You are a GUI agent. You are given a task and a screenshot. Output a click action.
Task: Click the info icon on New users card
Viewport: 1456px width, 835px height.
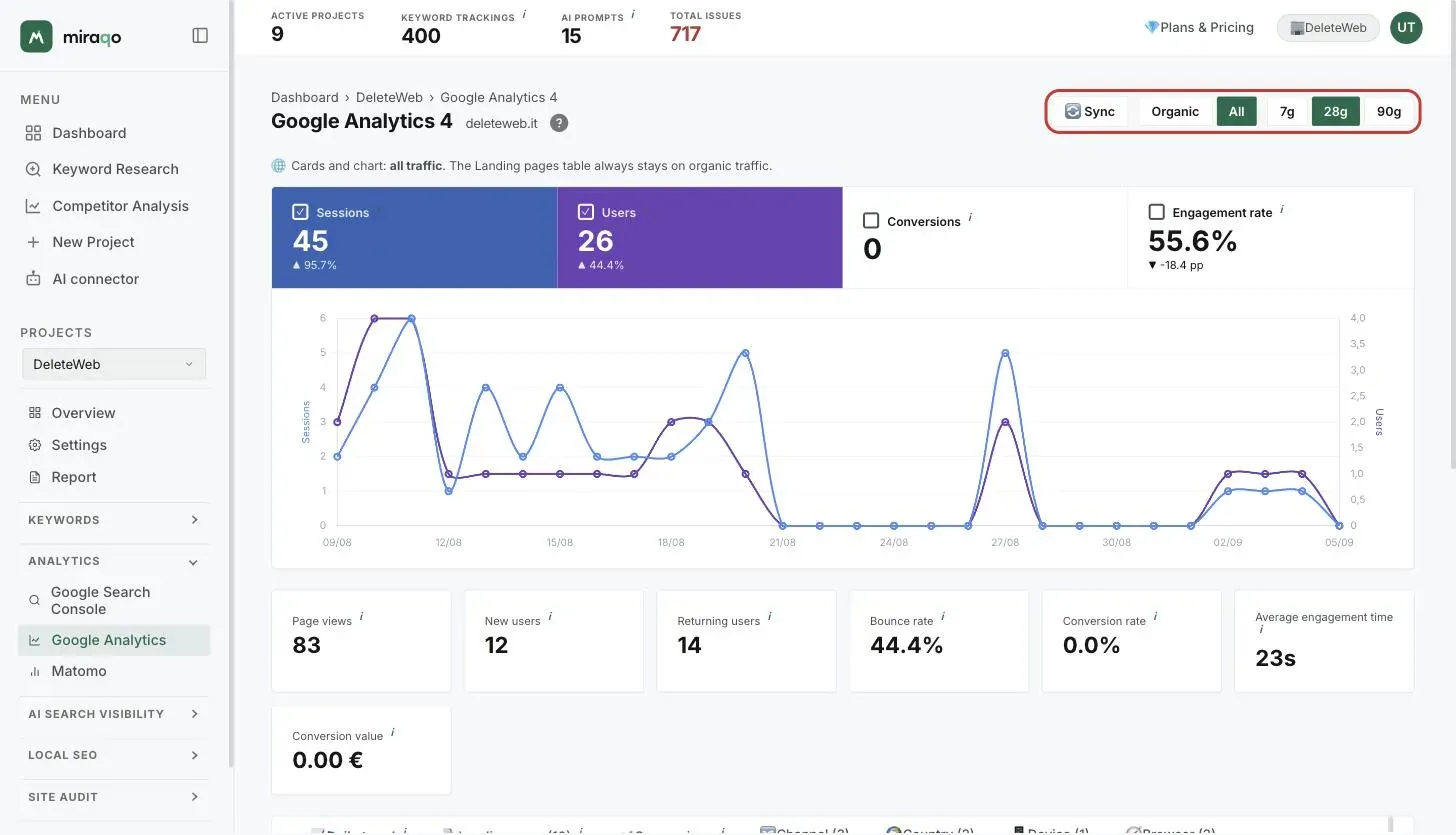550,617
